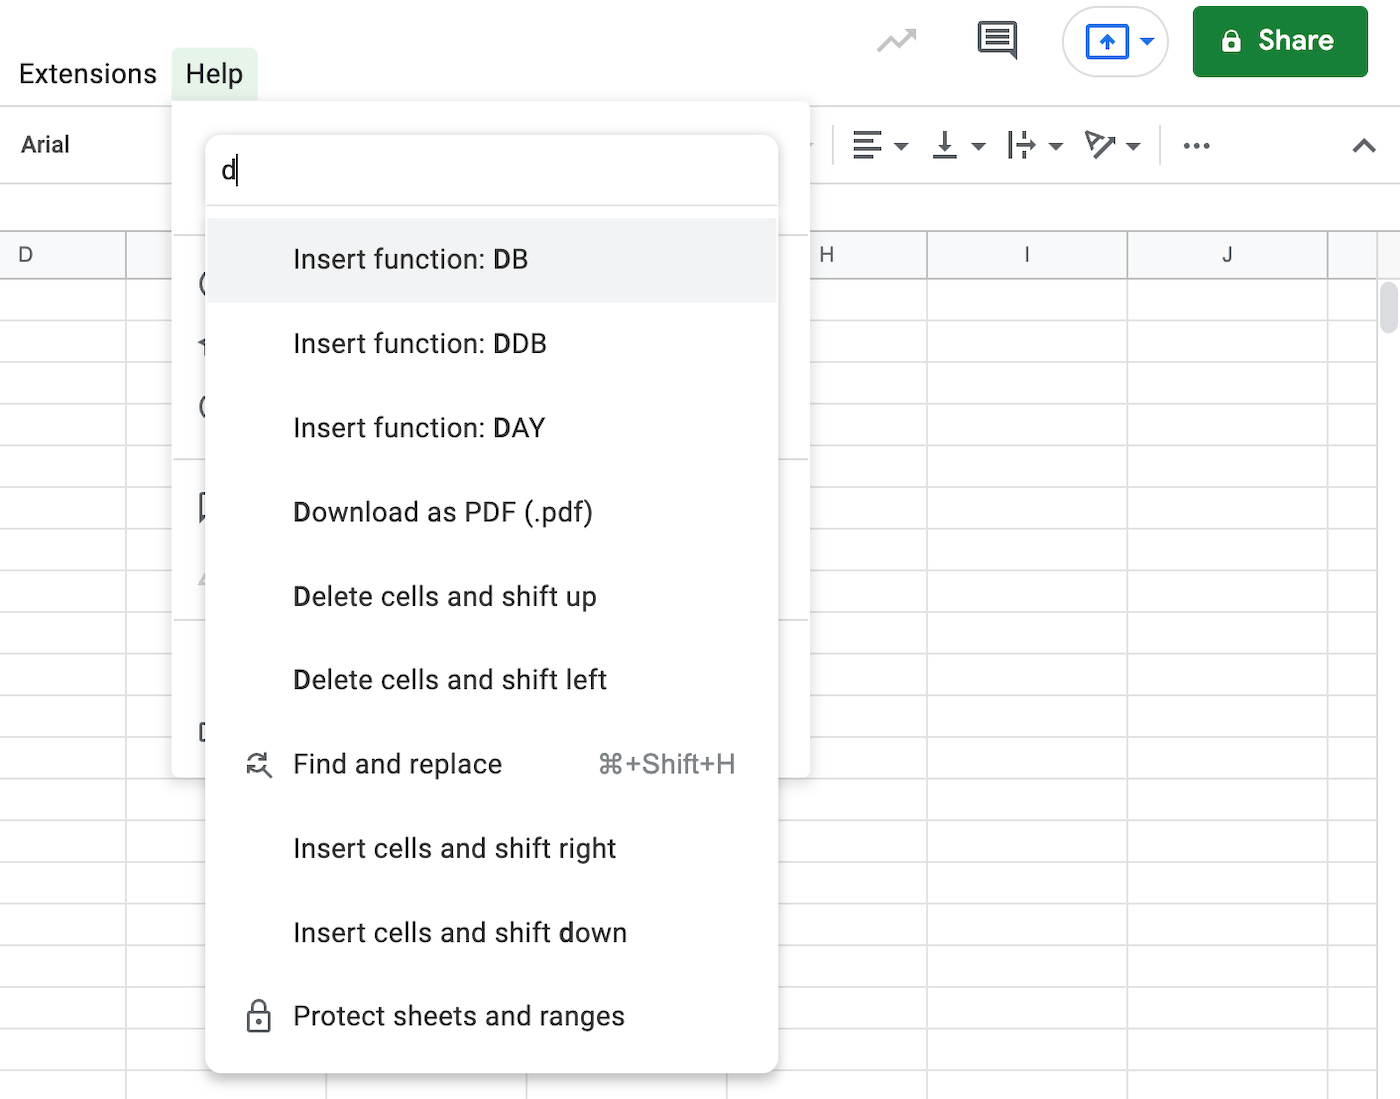Open the text rotation dropdown arrow
This screenshot has width=1400, height=1099.
[1136, 146]
